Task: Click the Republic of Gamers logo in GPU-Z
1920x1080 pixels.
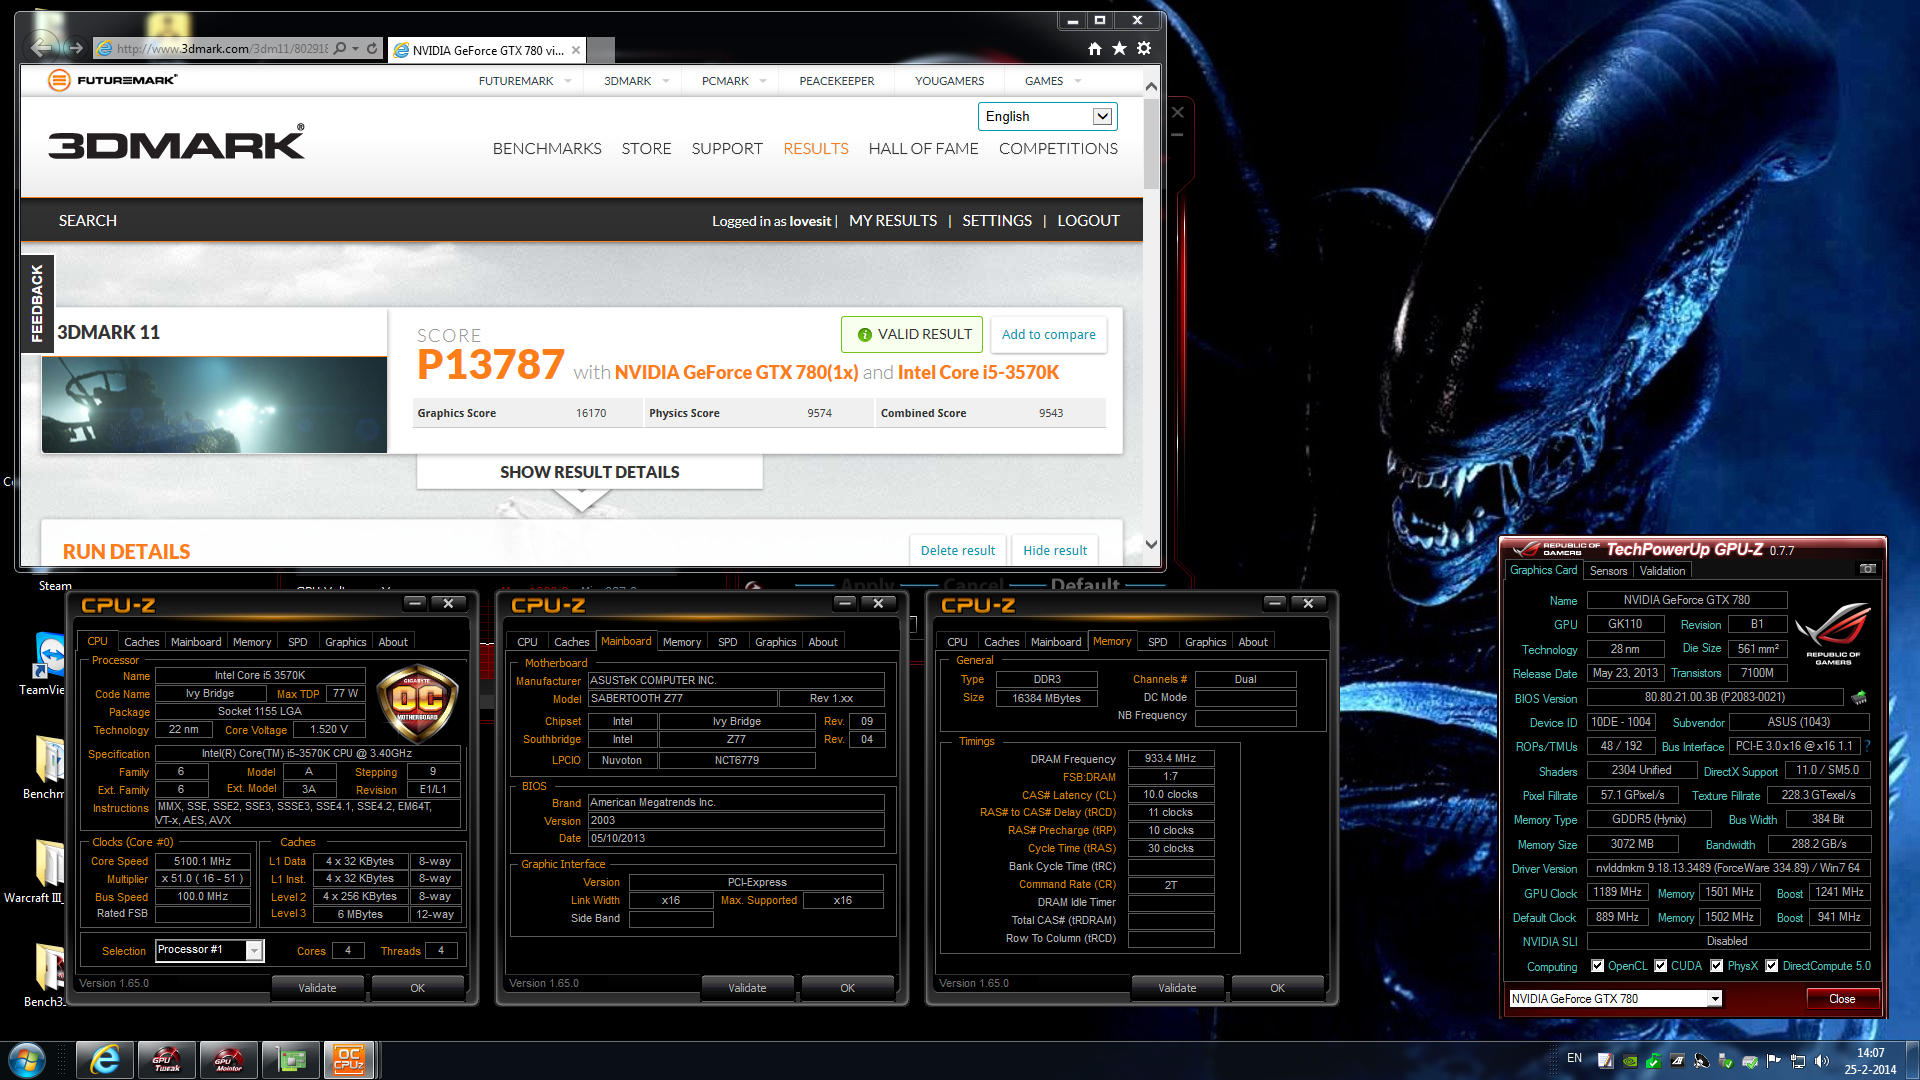Action: 1833,633
